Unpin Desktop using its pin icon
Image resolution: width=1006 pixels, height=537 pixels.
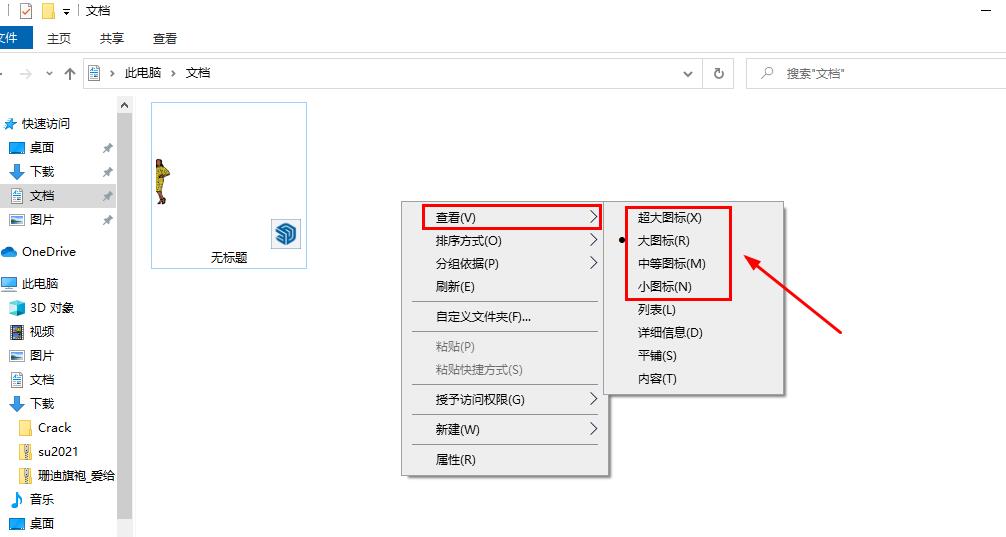[108, 148]
